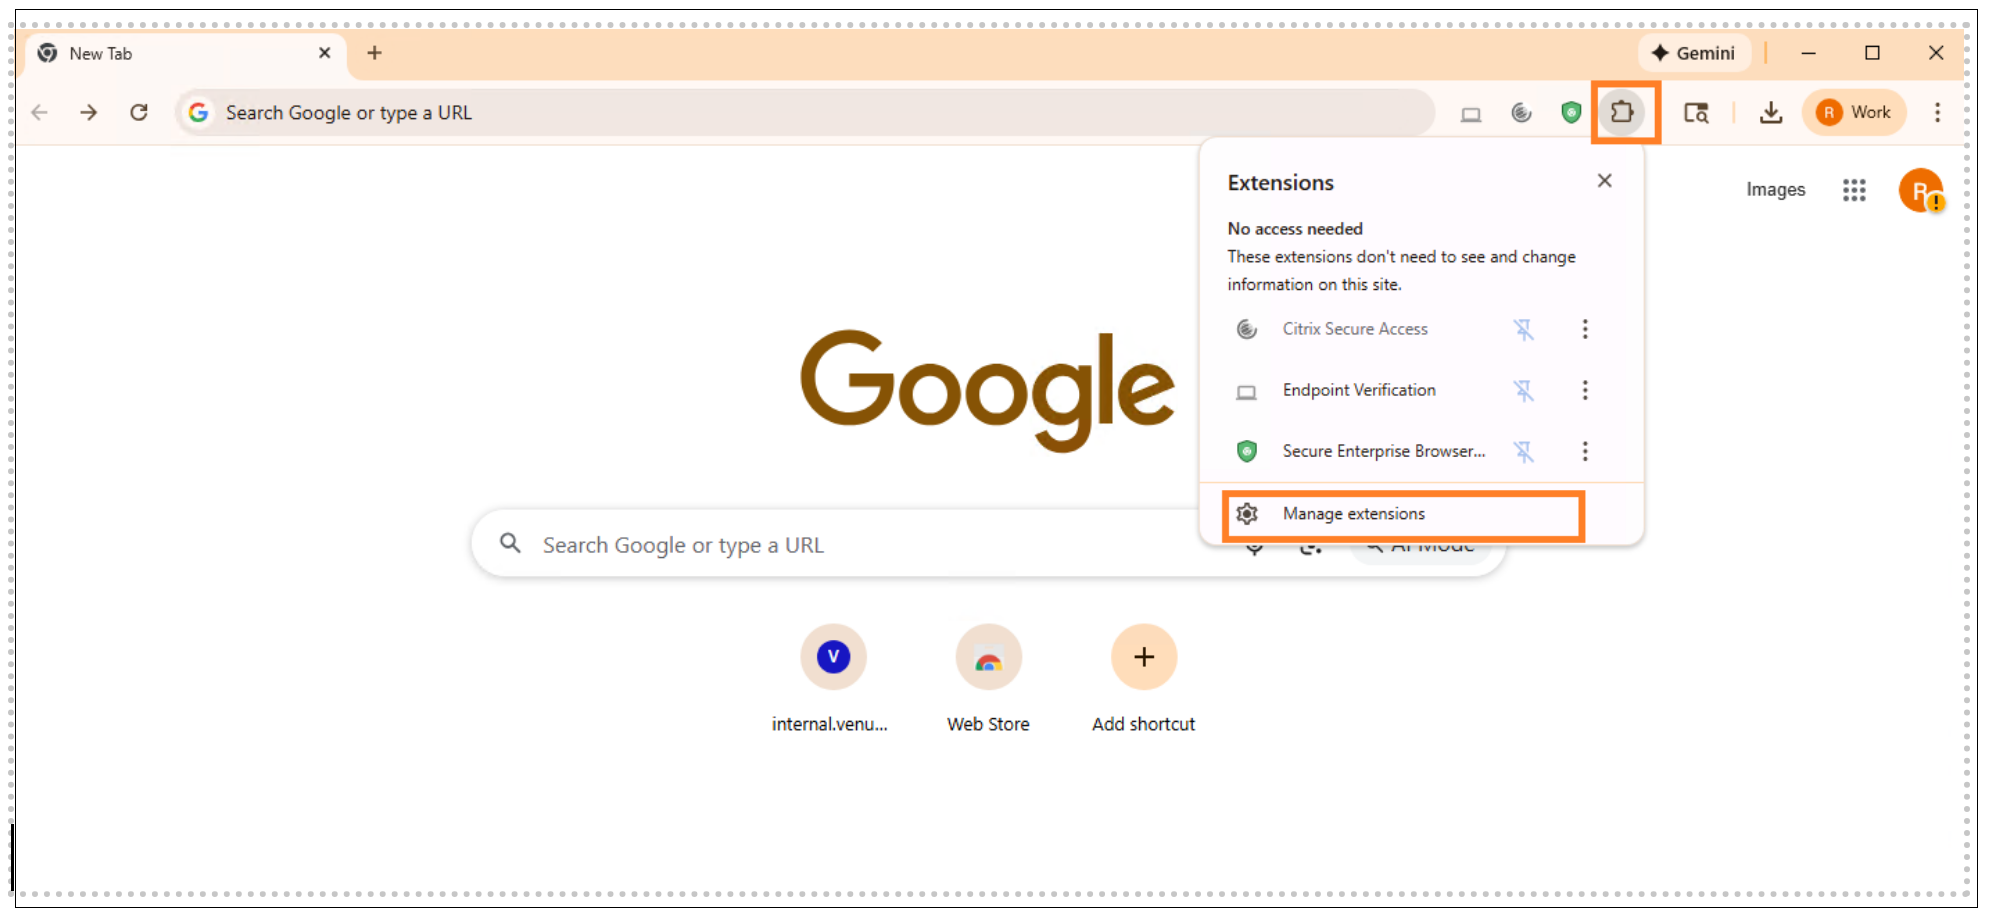1989x914 pixels.
Task: Click the Citrix Secure Access extension icon
Action: [1246, 329]
